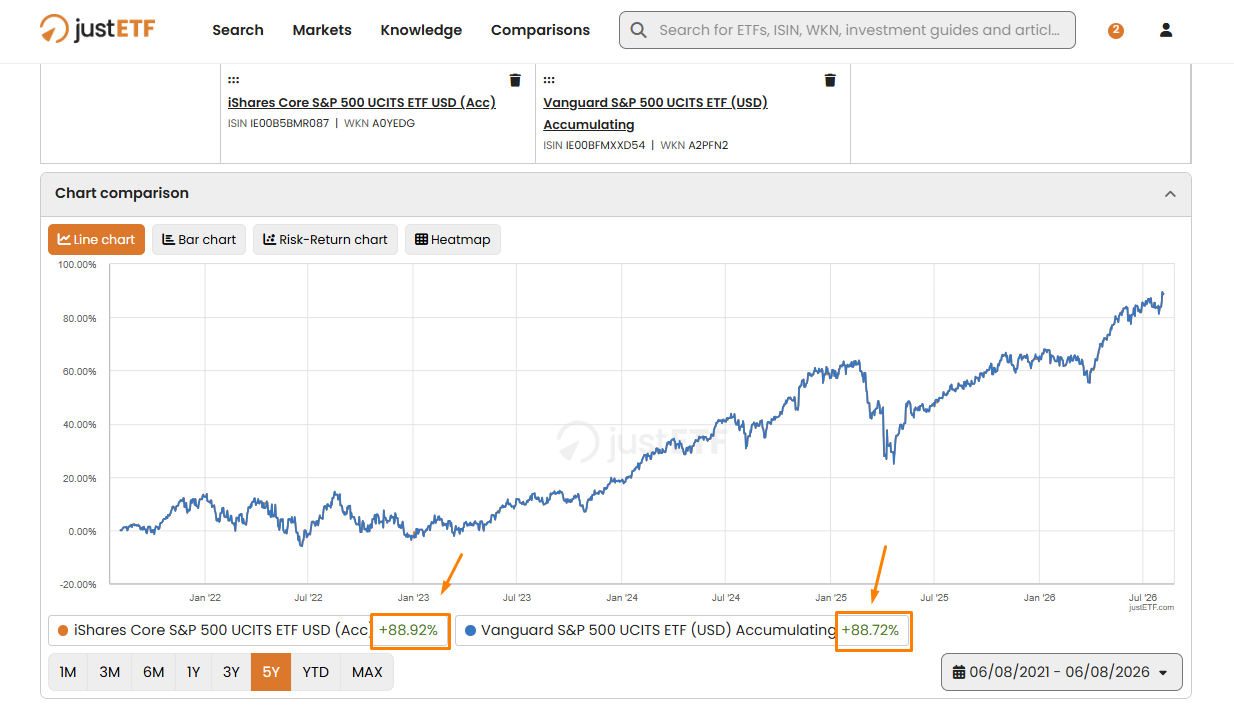1234x707 pixels.
Task: Delete iShares Core S&P 500 ETF with trash icon
Action: pyautogui.click(x=515, y=80)
